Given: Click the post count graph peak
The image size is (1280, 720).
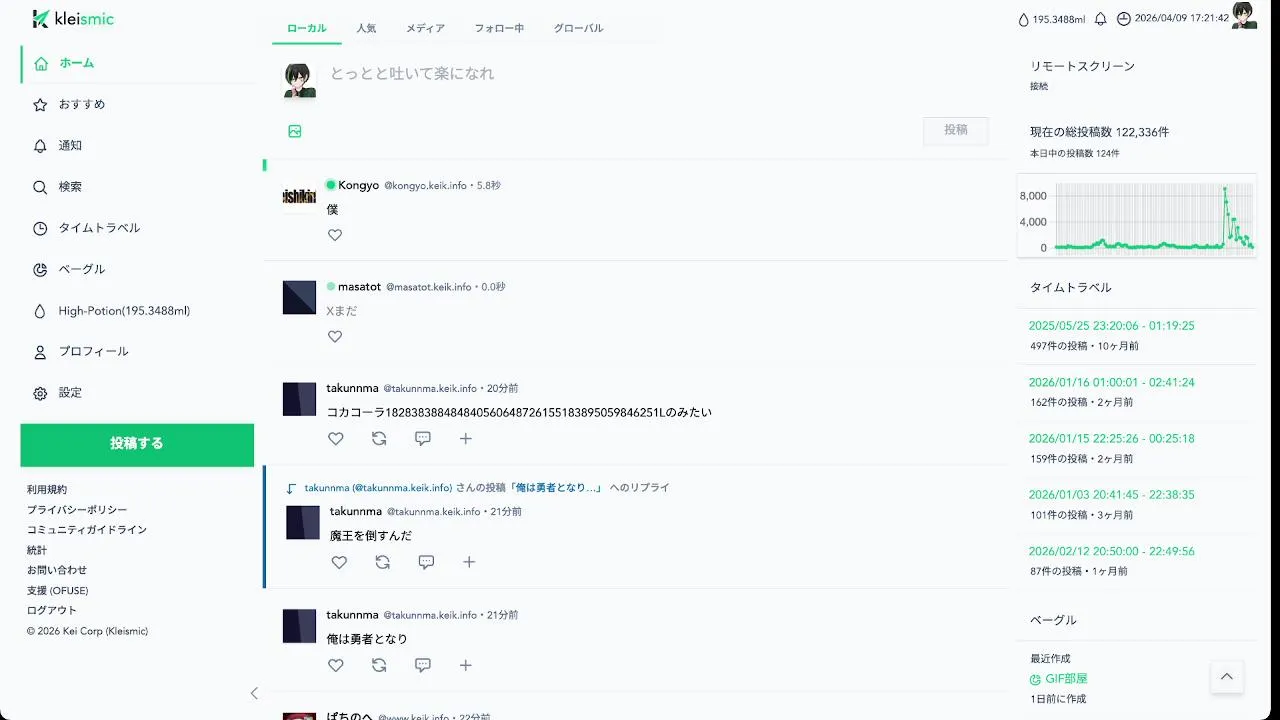Looking at the screenshot, I should point(1224,188).
